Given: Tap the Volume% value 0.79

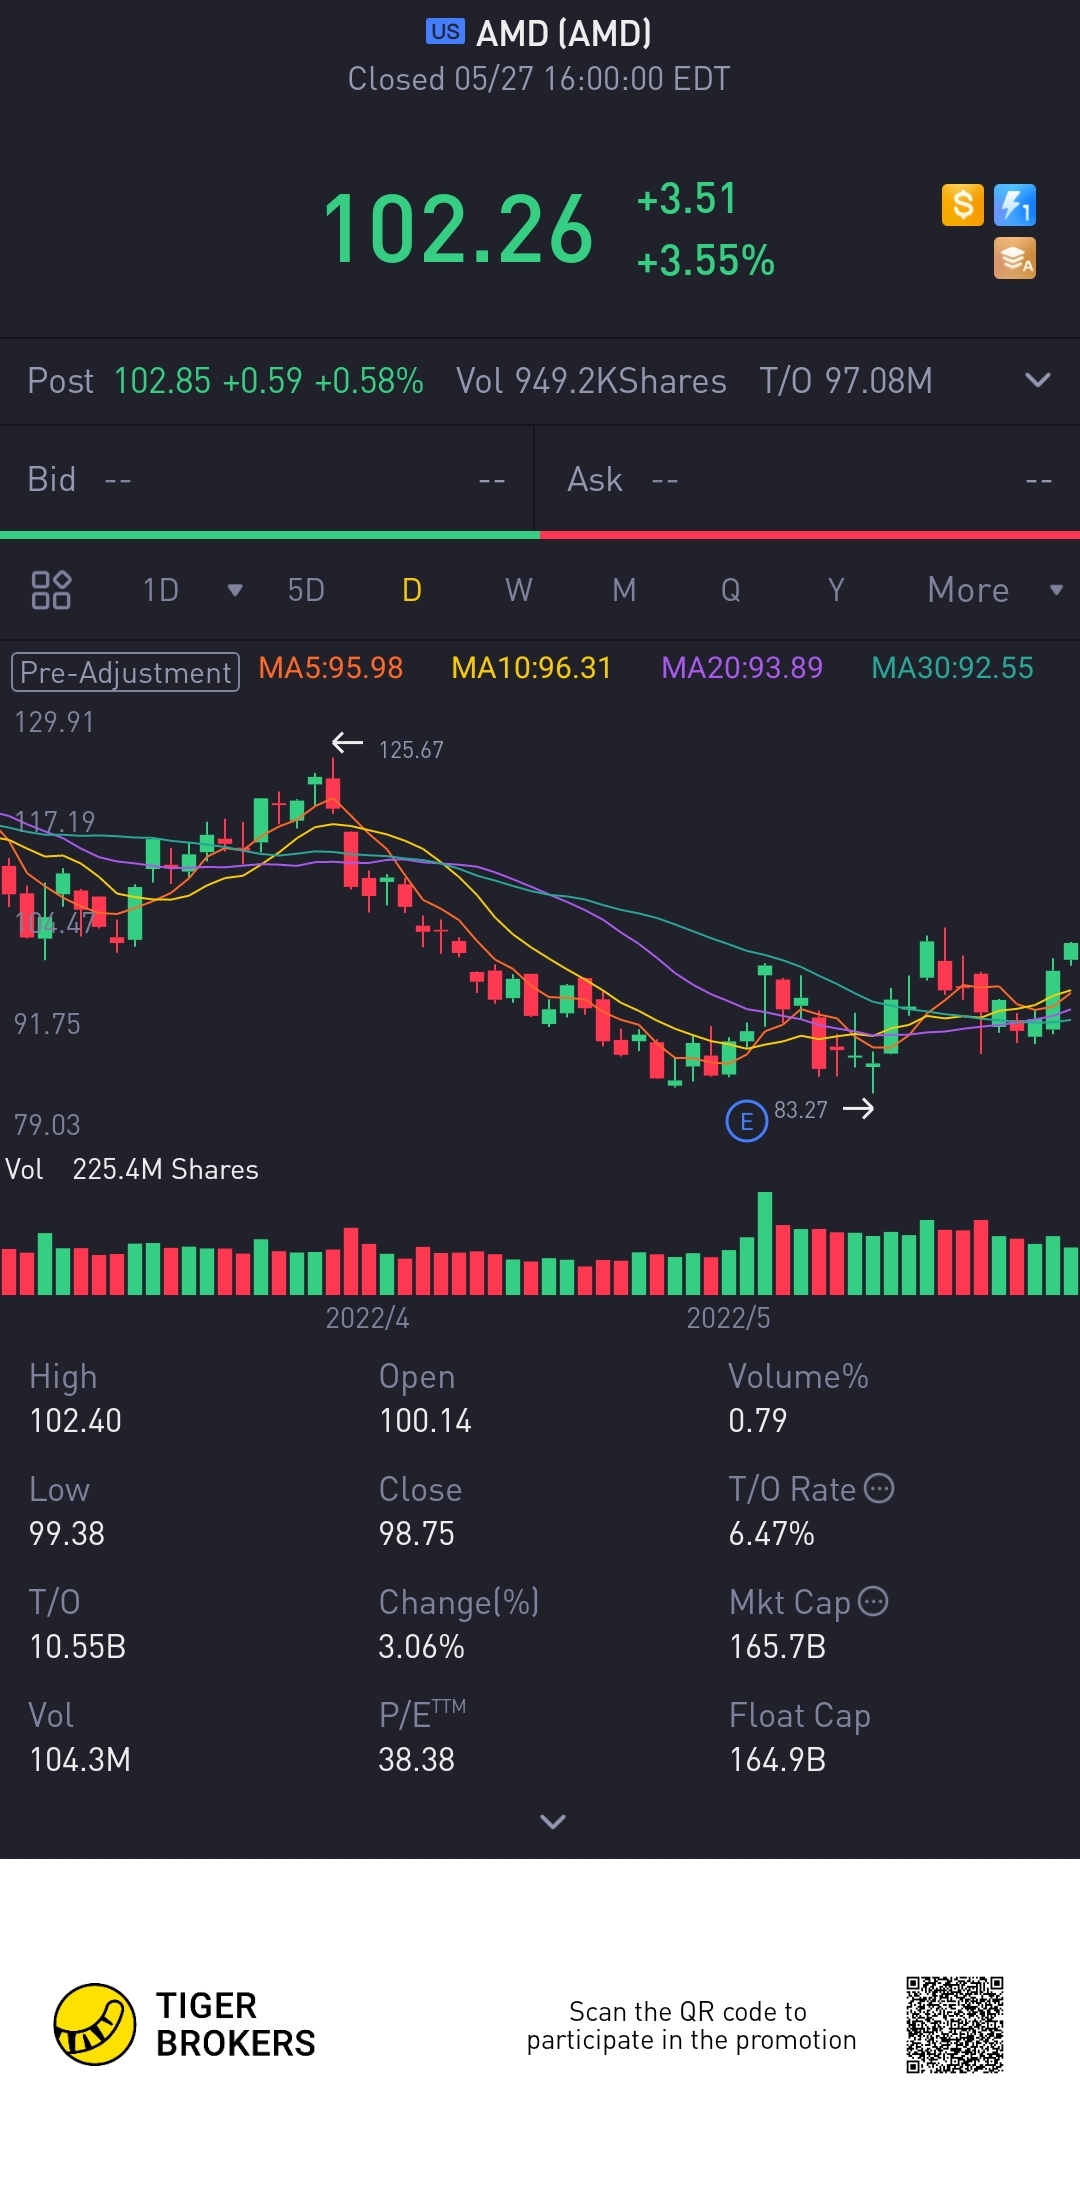Looking at the screenshot, I should (757, 1421).
